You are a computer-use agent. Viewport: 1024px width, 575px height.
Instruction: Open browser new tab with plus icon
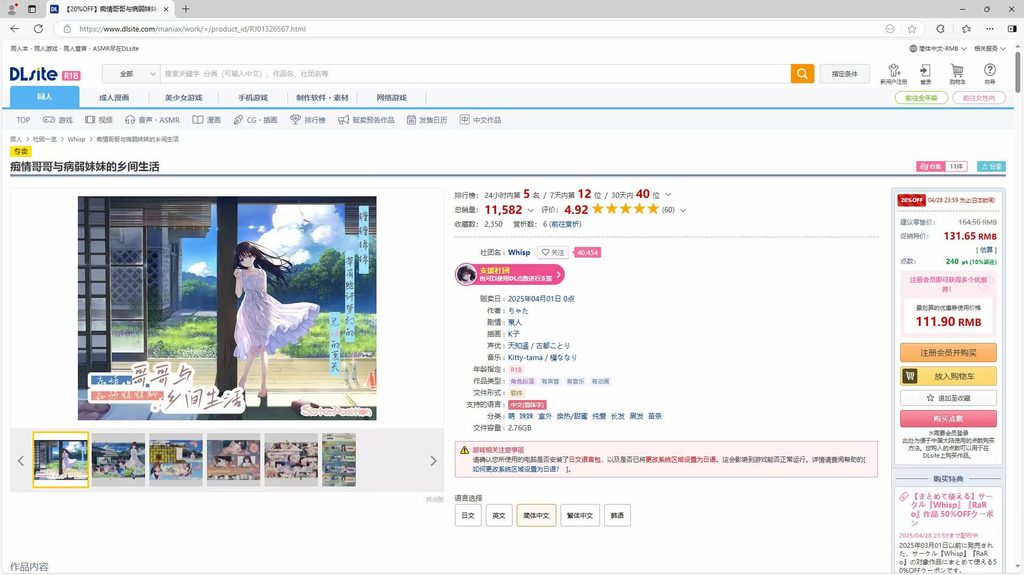click(x=185, y=9)
